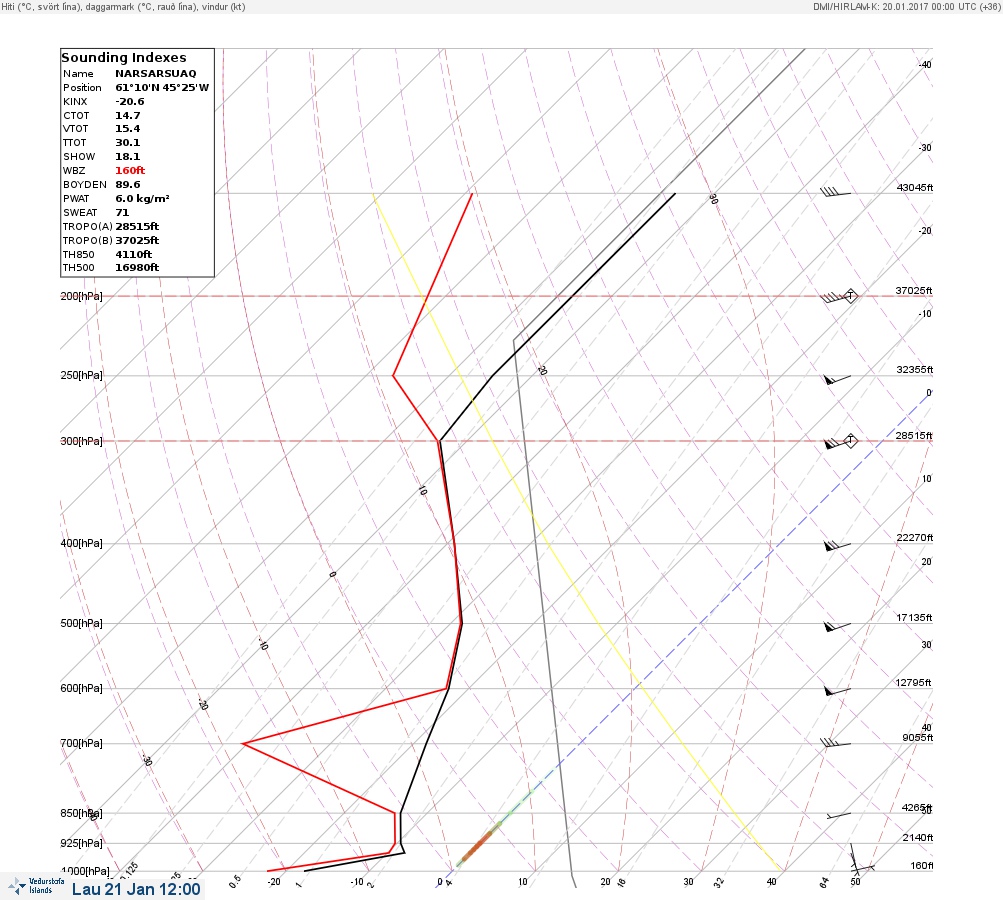This screenshot has width=1003, height=900.
Task: Click tropopause diamond marker at 37025ft
Action: point(851,296)
